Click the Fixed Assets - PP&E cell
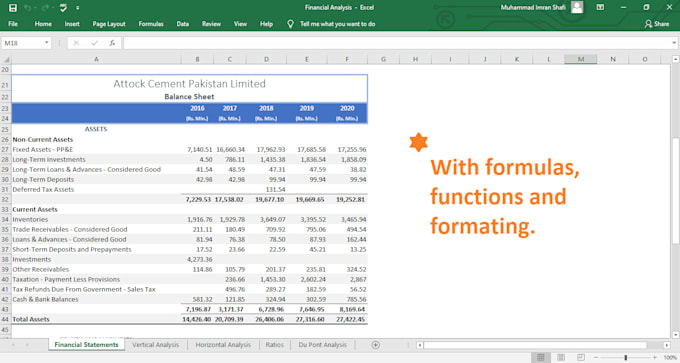The height and width of the screenshot is (363, 680). pos(96,149)
